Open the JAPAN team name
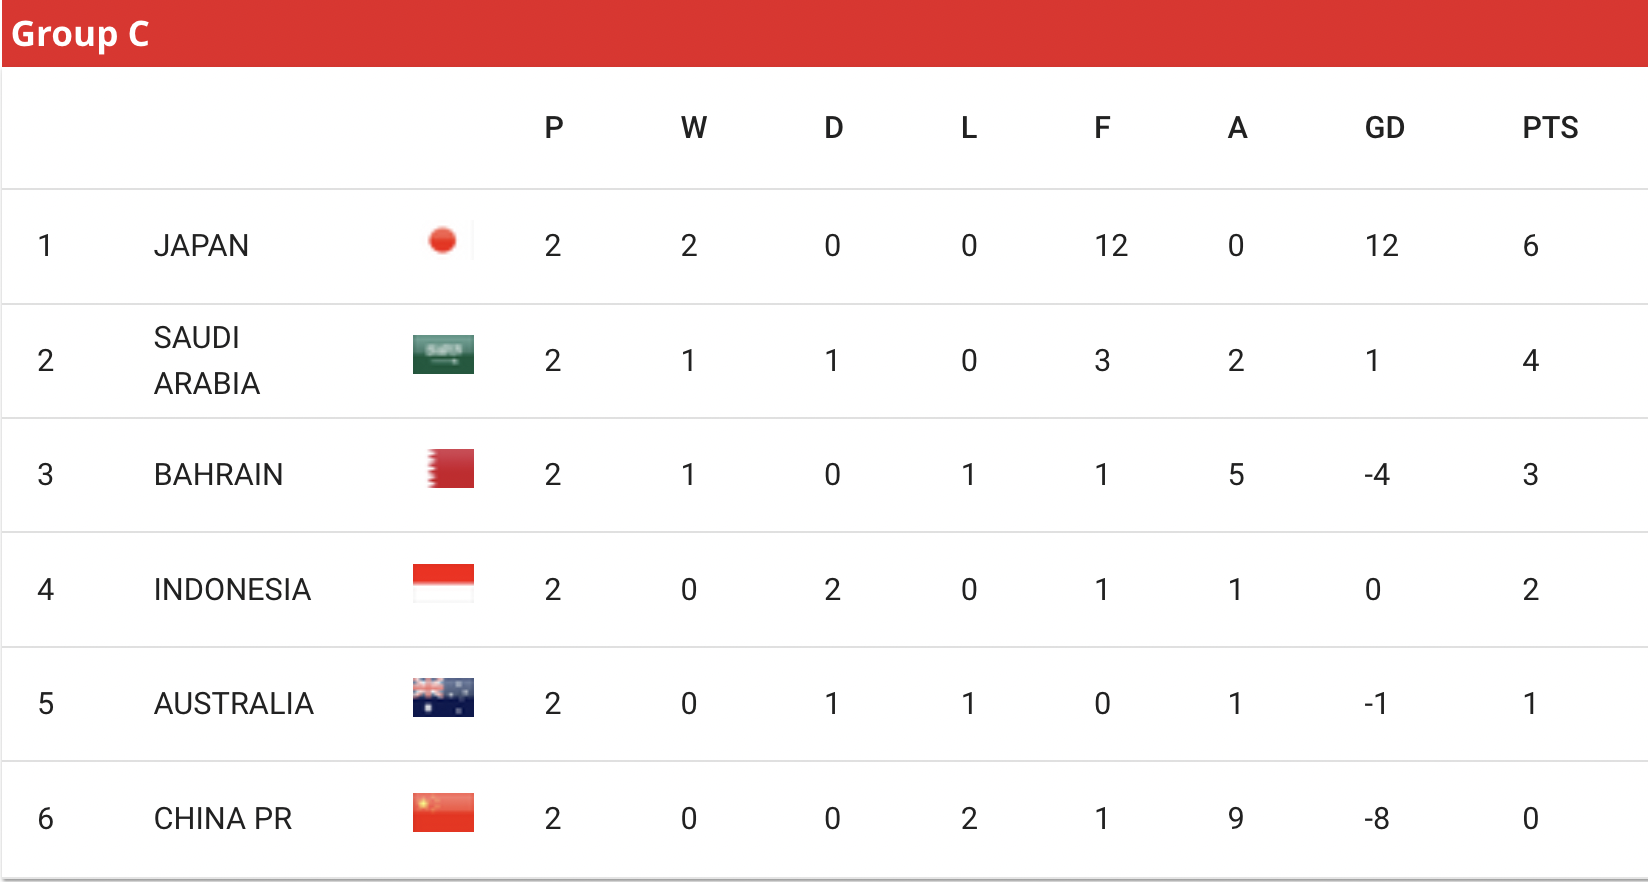 coord(201,246)
